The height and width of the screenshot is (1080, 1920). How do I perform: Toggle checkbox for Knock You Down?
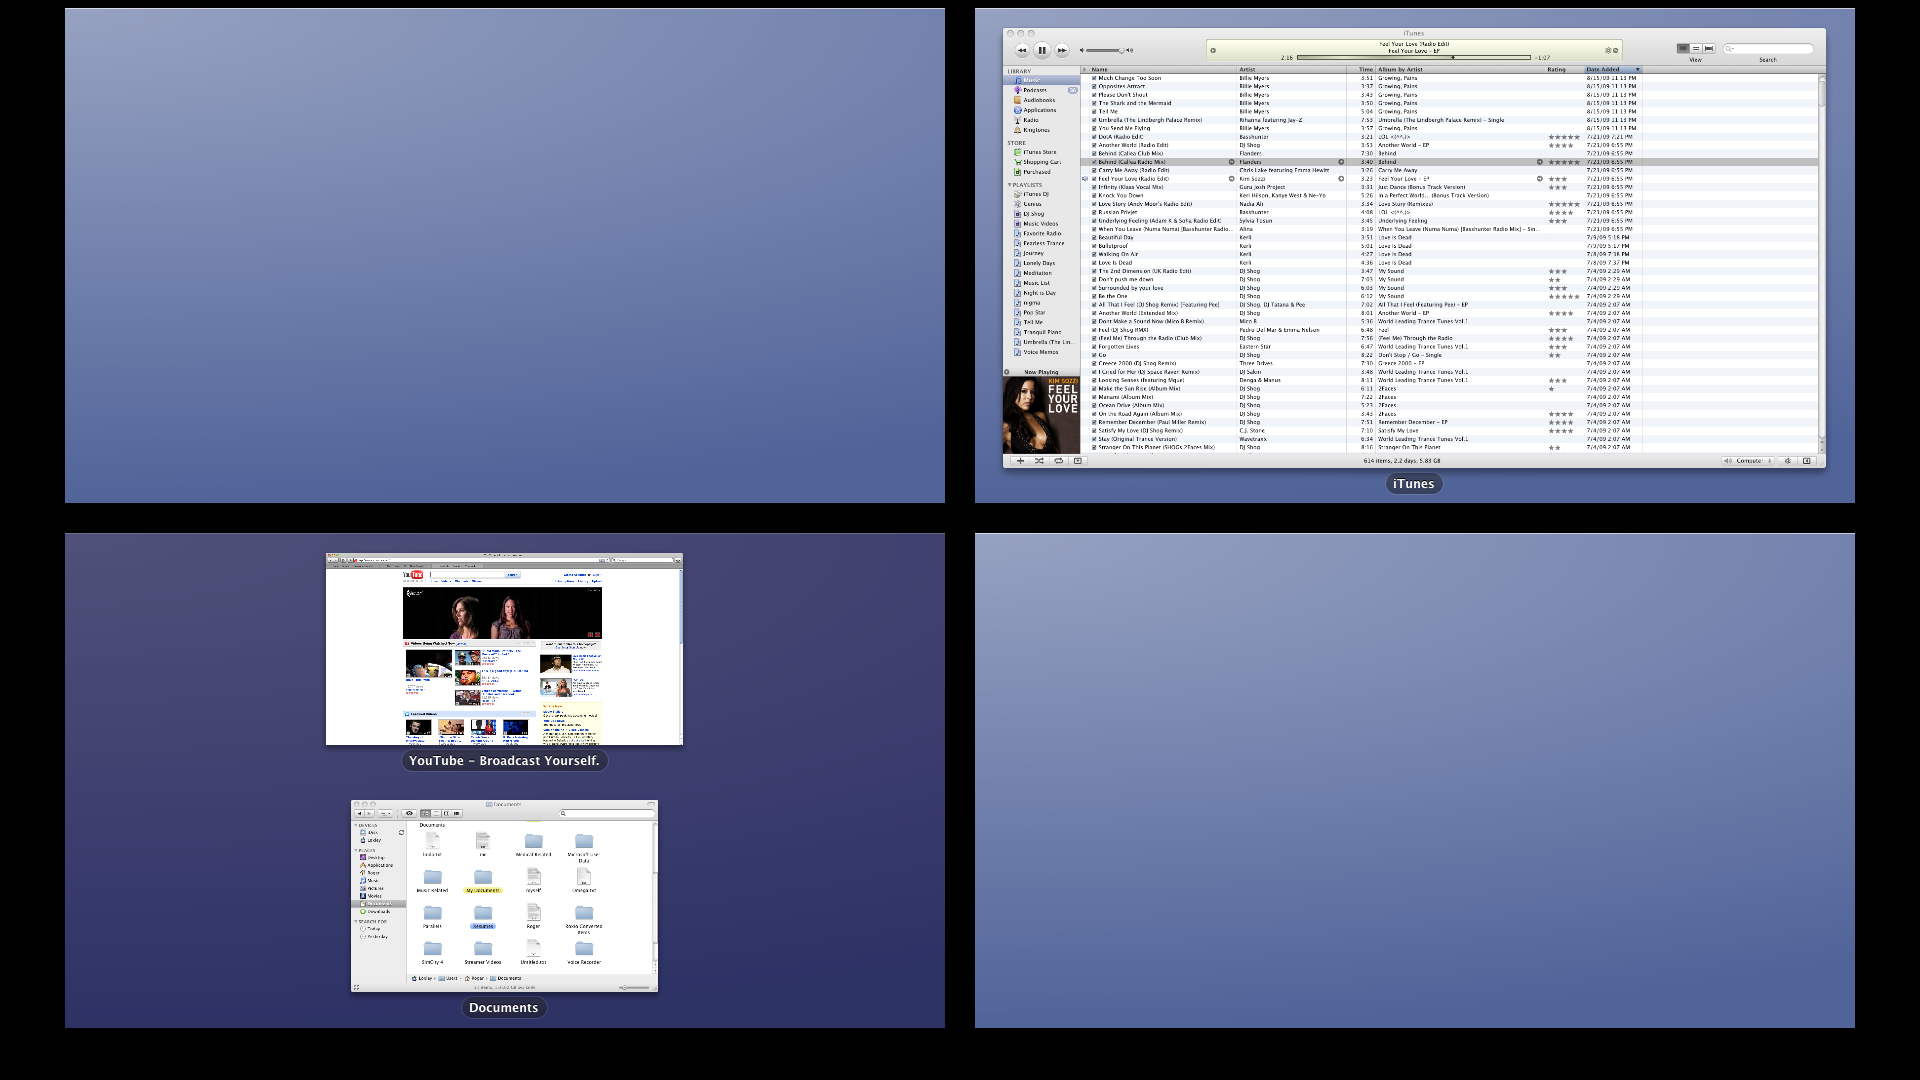1094,196
